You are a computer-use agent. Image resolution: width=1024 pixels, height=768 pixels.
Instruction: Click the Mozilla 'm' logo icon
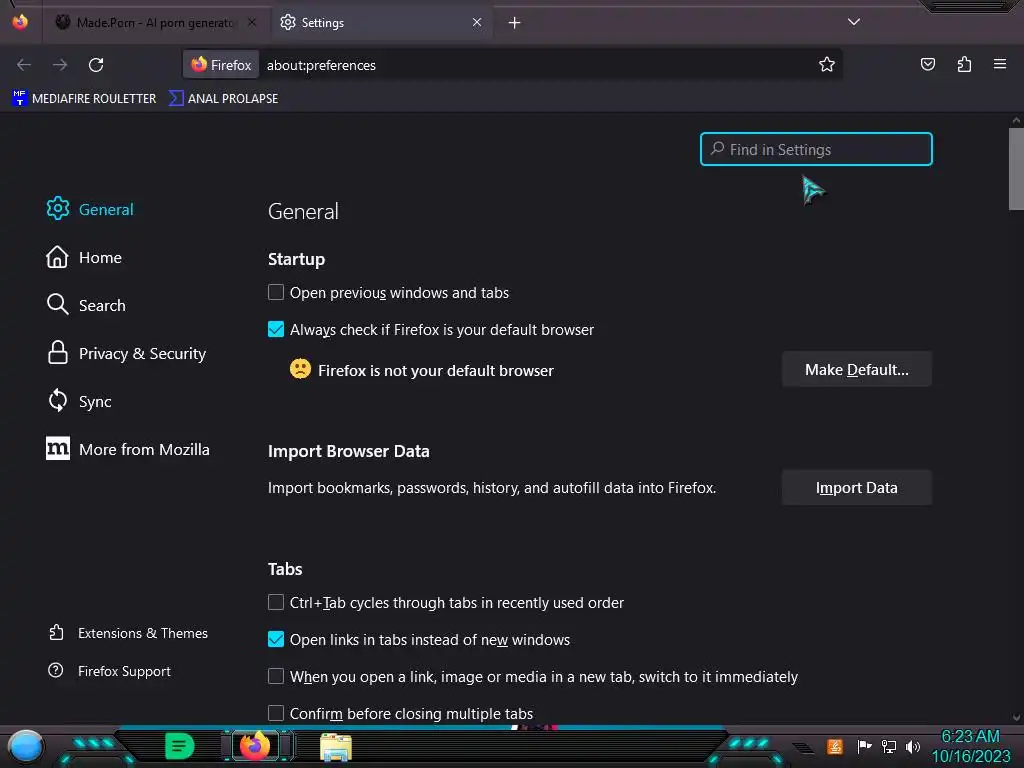tap(57, 449)
